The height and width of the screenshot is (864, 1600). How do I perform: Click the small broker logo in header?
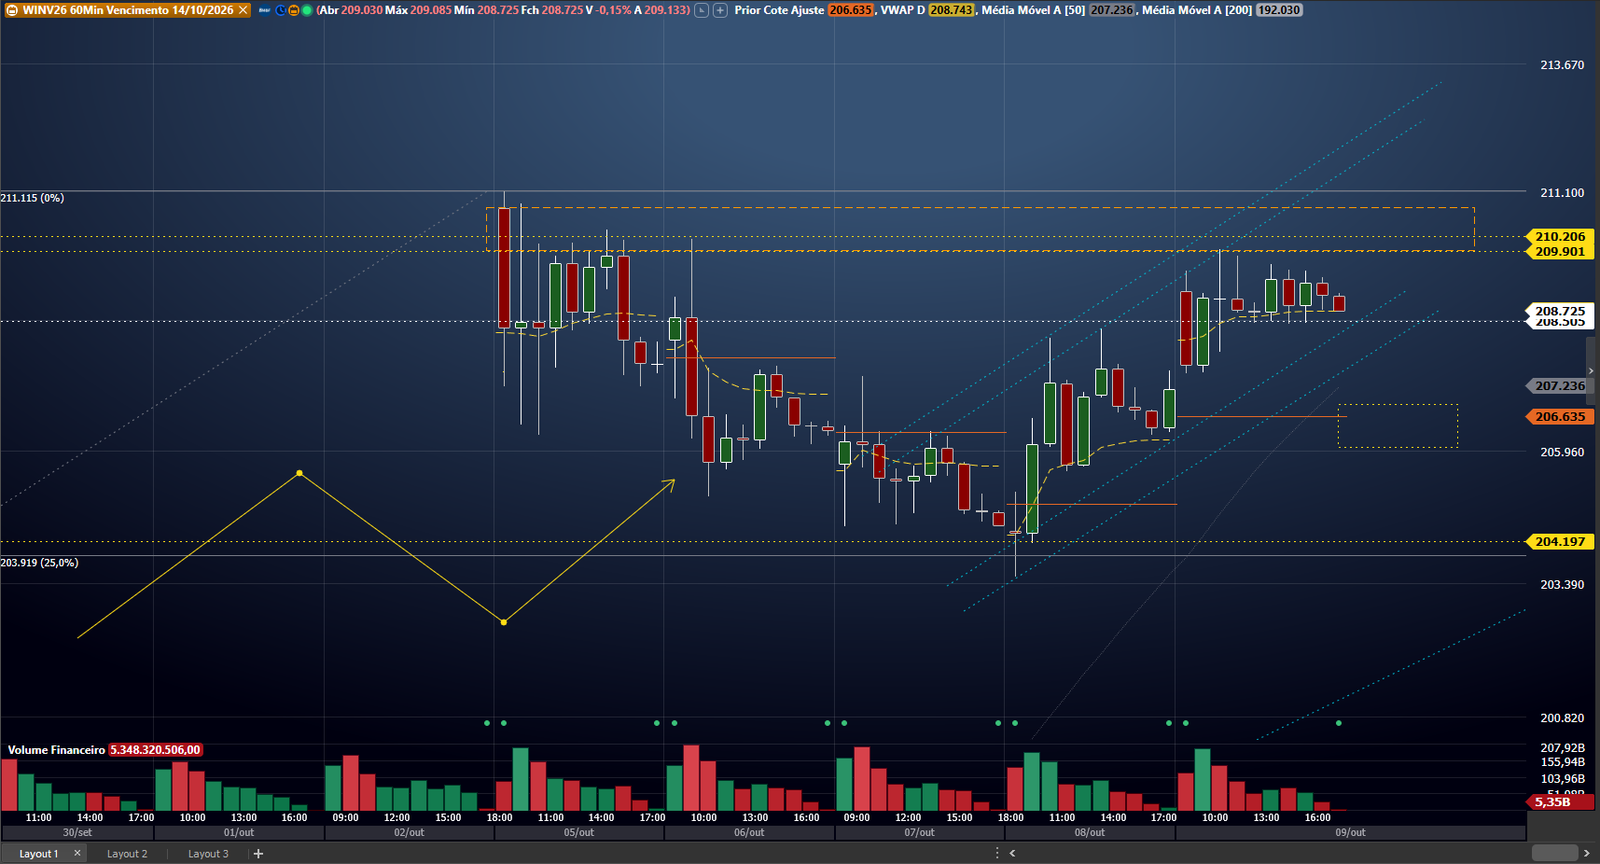pyautogui.click(x=265, y=10)
